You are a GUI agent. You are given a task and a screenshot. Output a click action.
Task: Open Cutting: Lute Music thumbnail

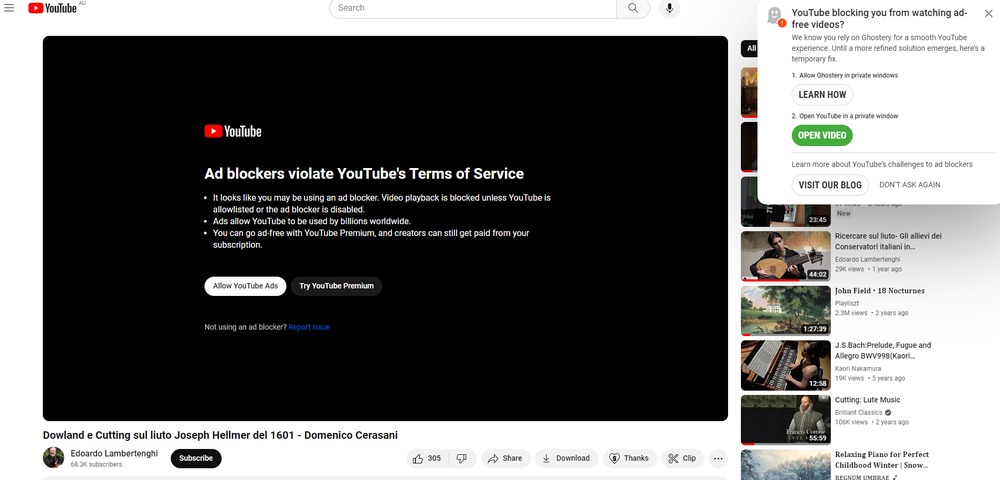(786, 420)
